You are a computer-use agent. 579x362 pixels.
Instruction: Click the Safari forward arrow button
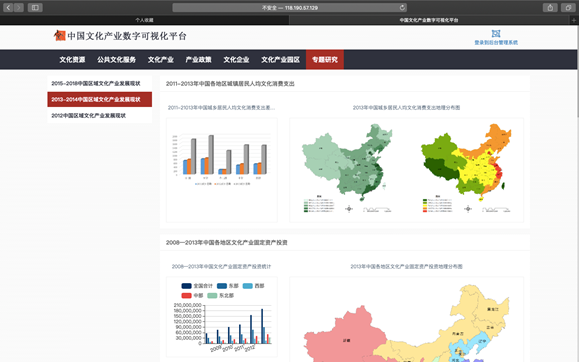click(18, 7)
